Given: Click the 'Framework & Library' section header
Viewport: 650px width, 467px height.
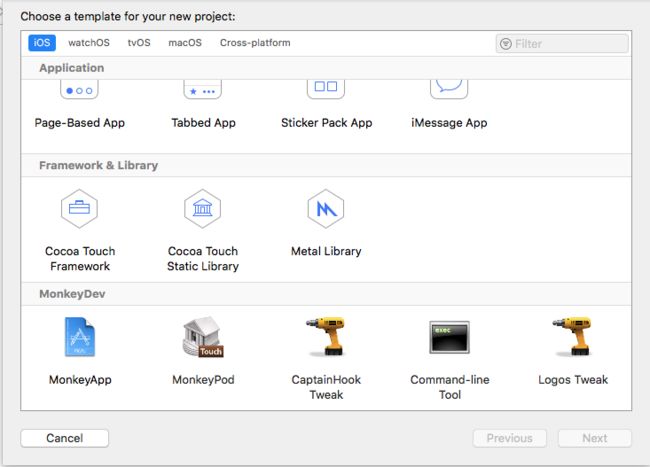Looking at the screenshot, I should [x=98, y=165].
